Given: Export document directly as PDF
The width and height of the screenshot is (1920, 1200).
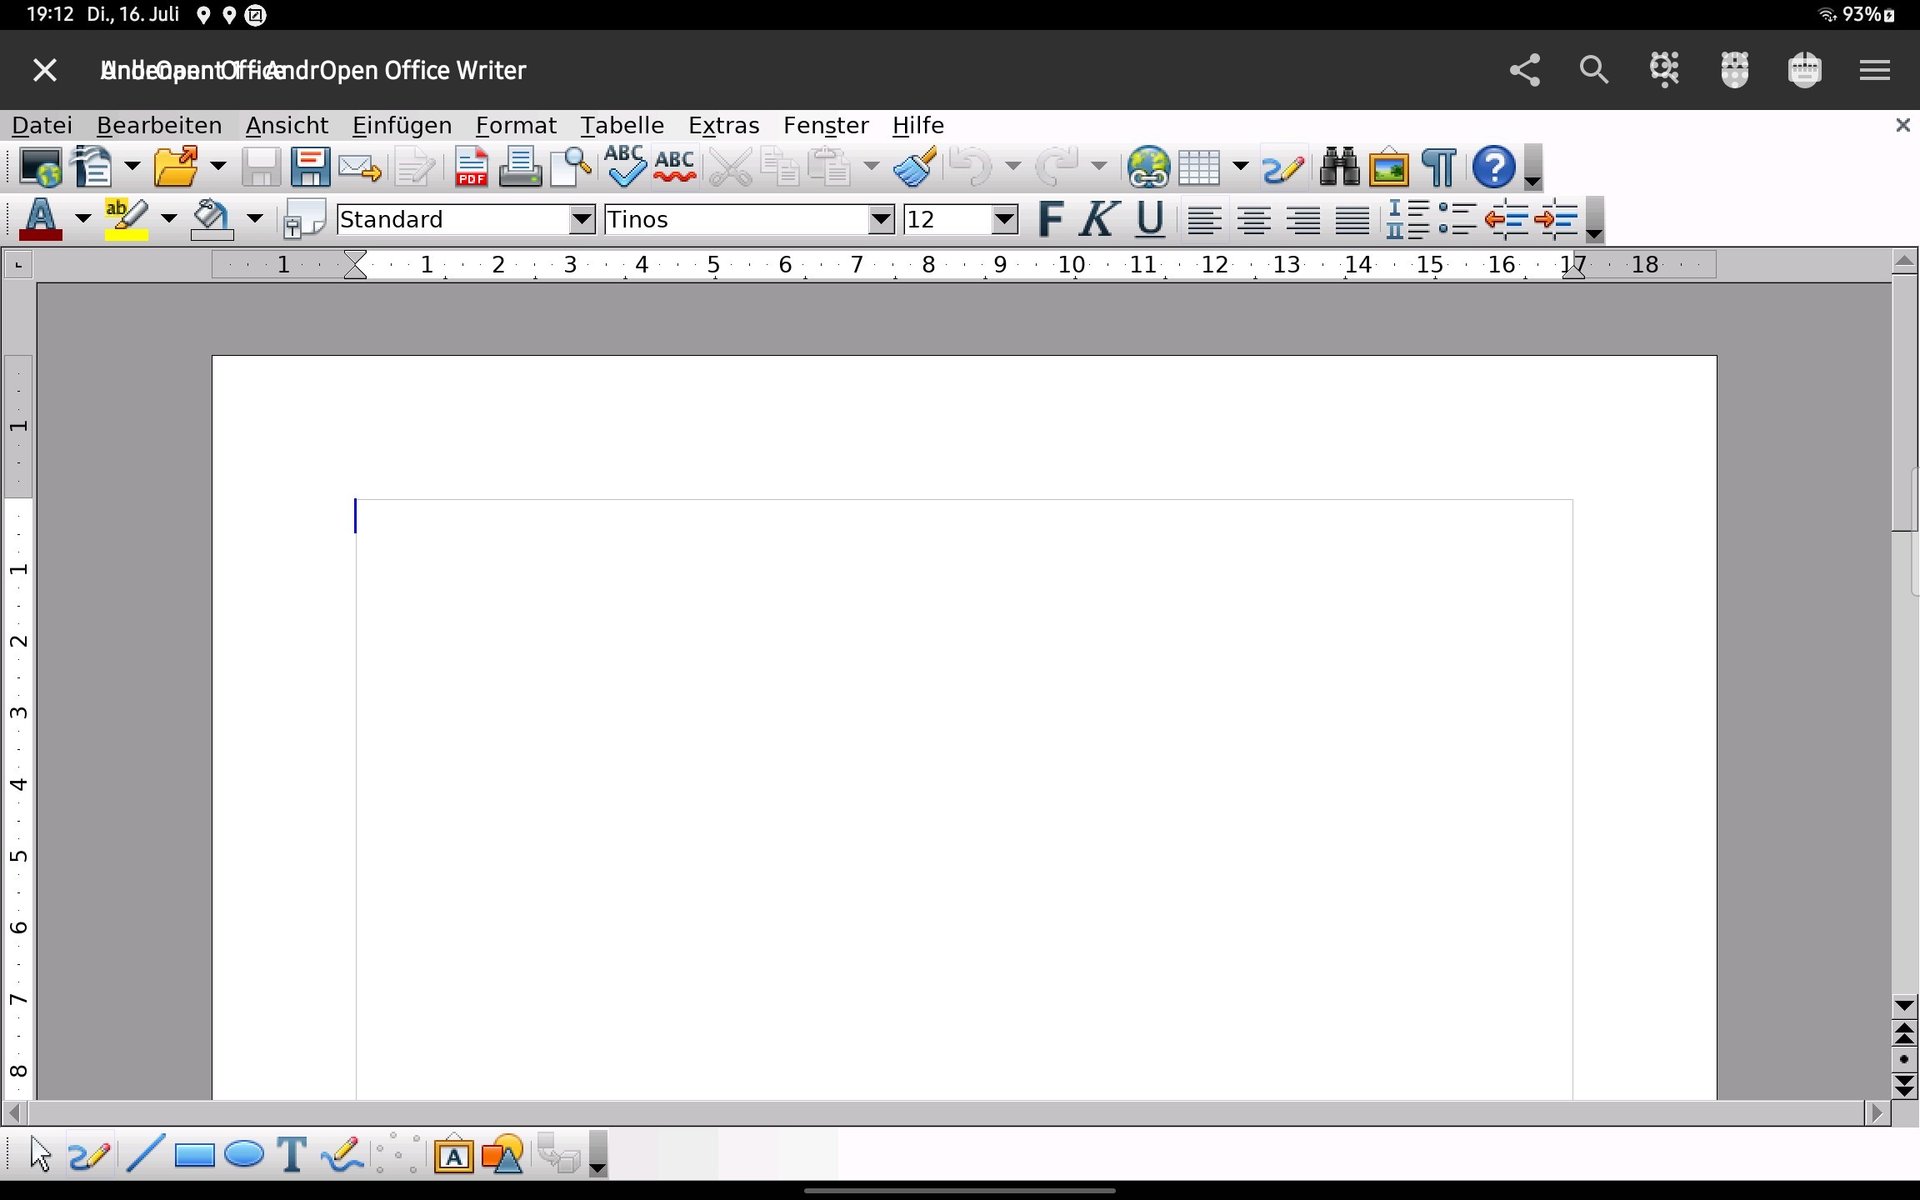Looking at the screenshot, I should pos(471,167).
